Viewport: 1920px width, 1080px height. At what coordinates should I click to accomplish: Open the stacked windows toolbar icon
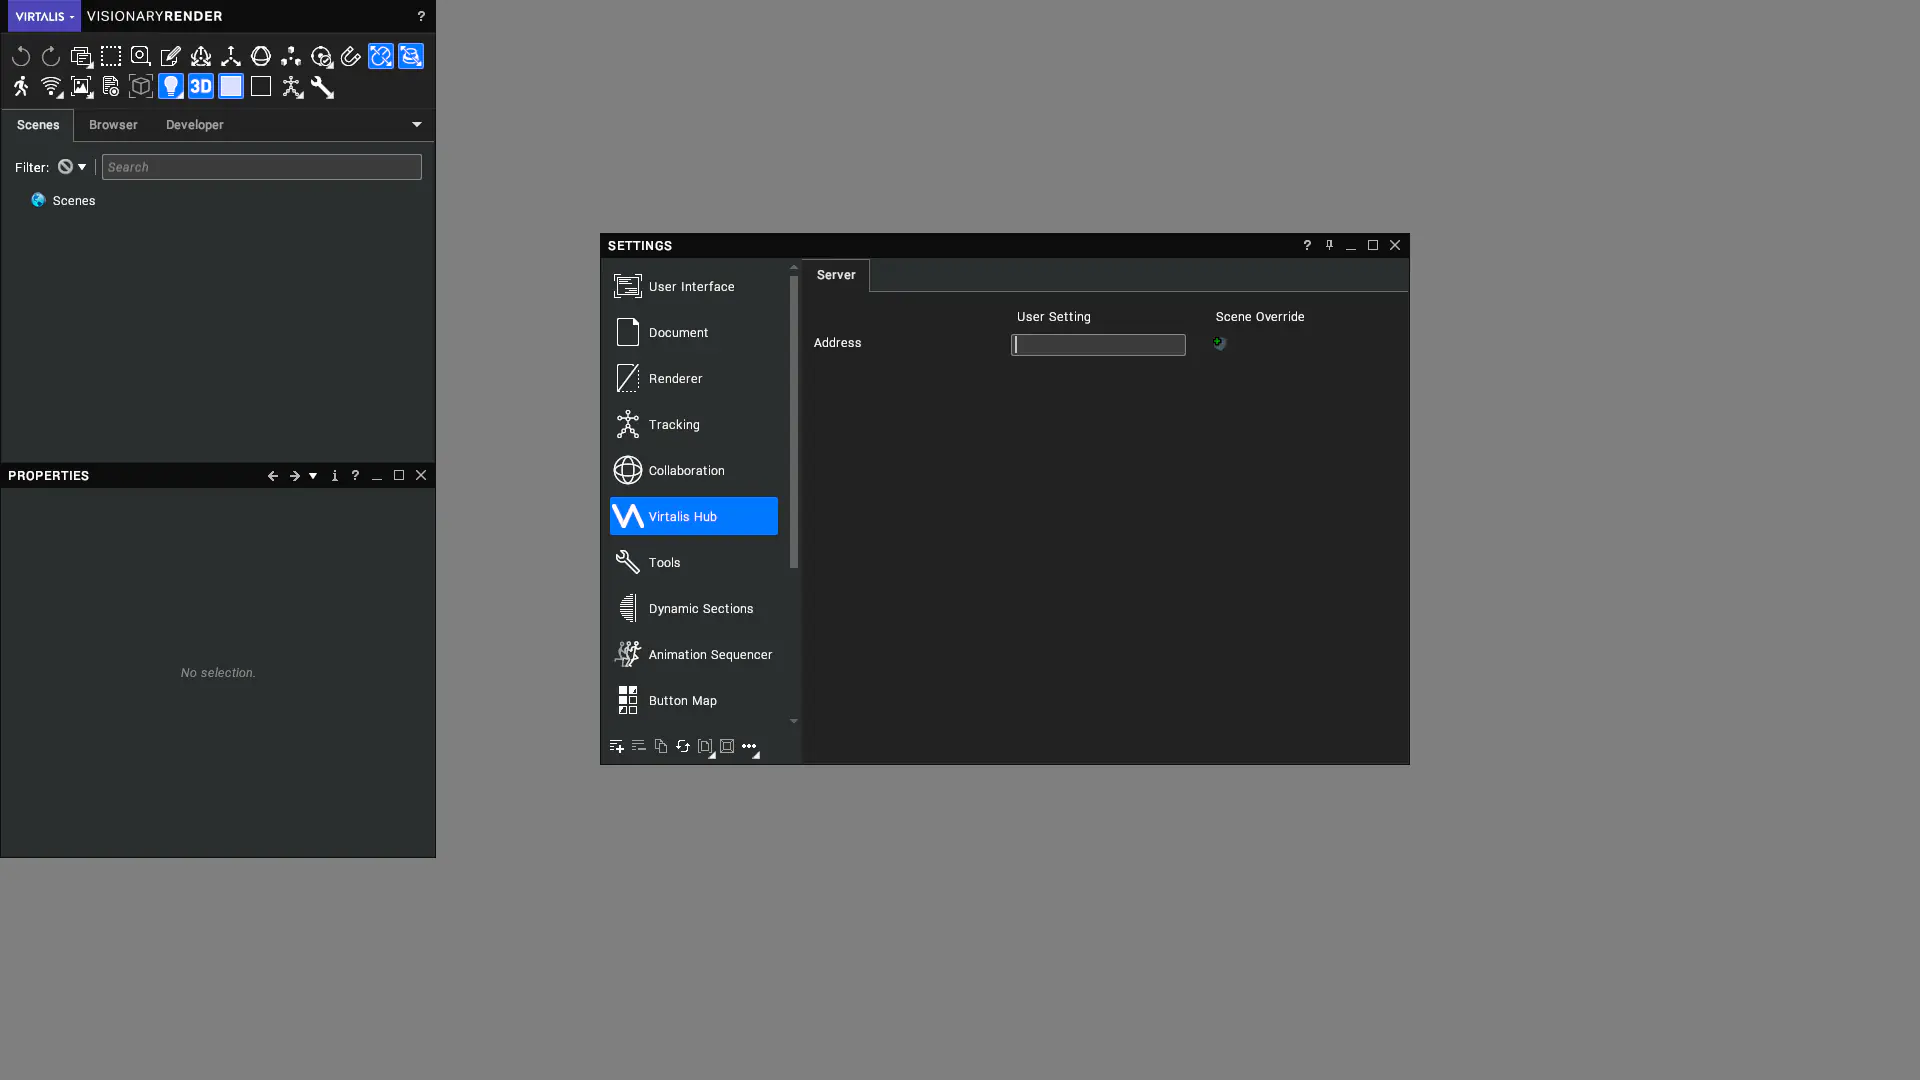tap(81, 57)
